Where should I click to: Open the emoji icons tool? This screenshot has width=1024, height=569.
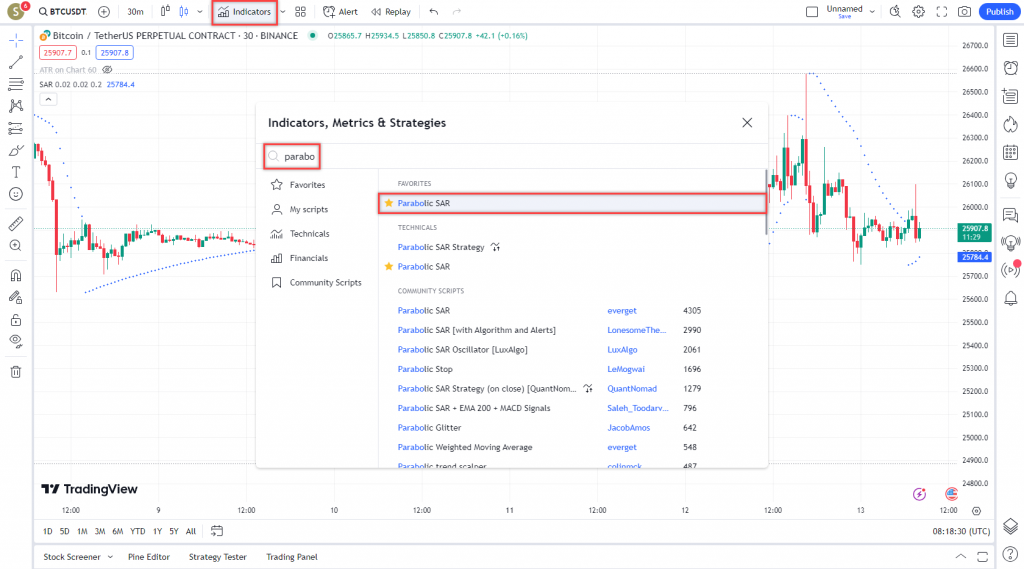pyautogui.click(x=16, y=194)
